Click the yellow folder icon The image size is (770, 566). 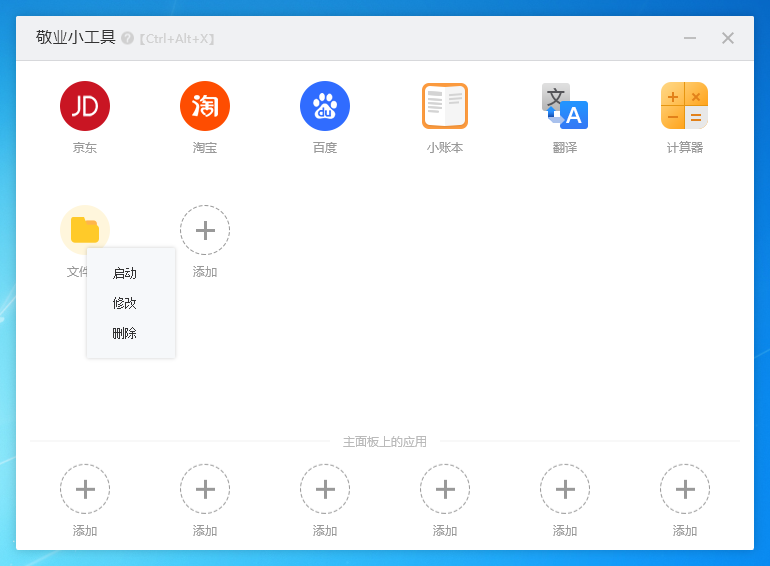coord(85,229)
